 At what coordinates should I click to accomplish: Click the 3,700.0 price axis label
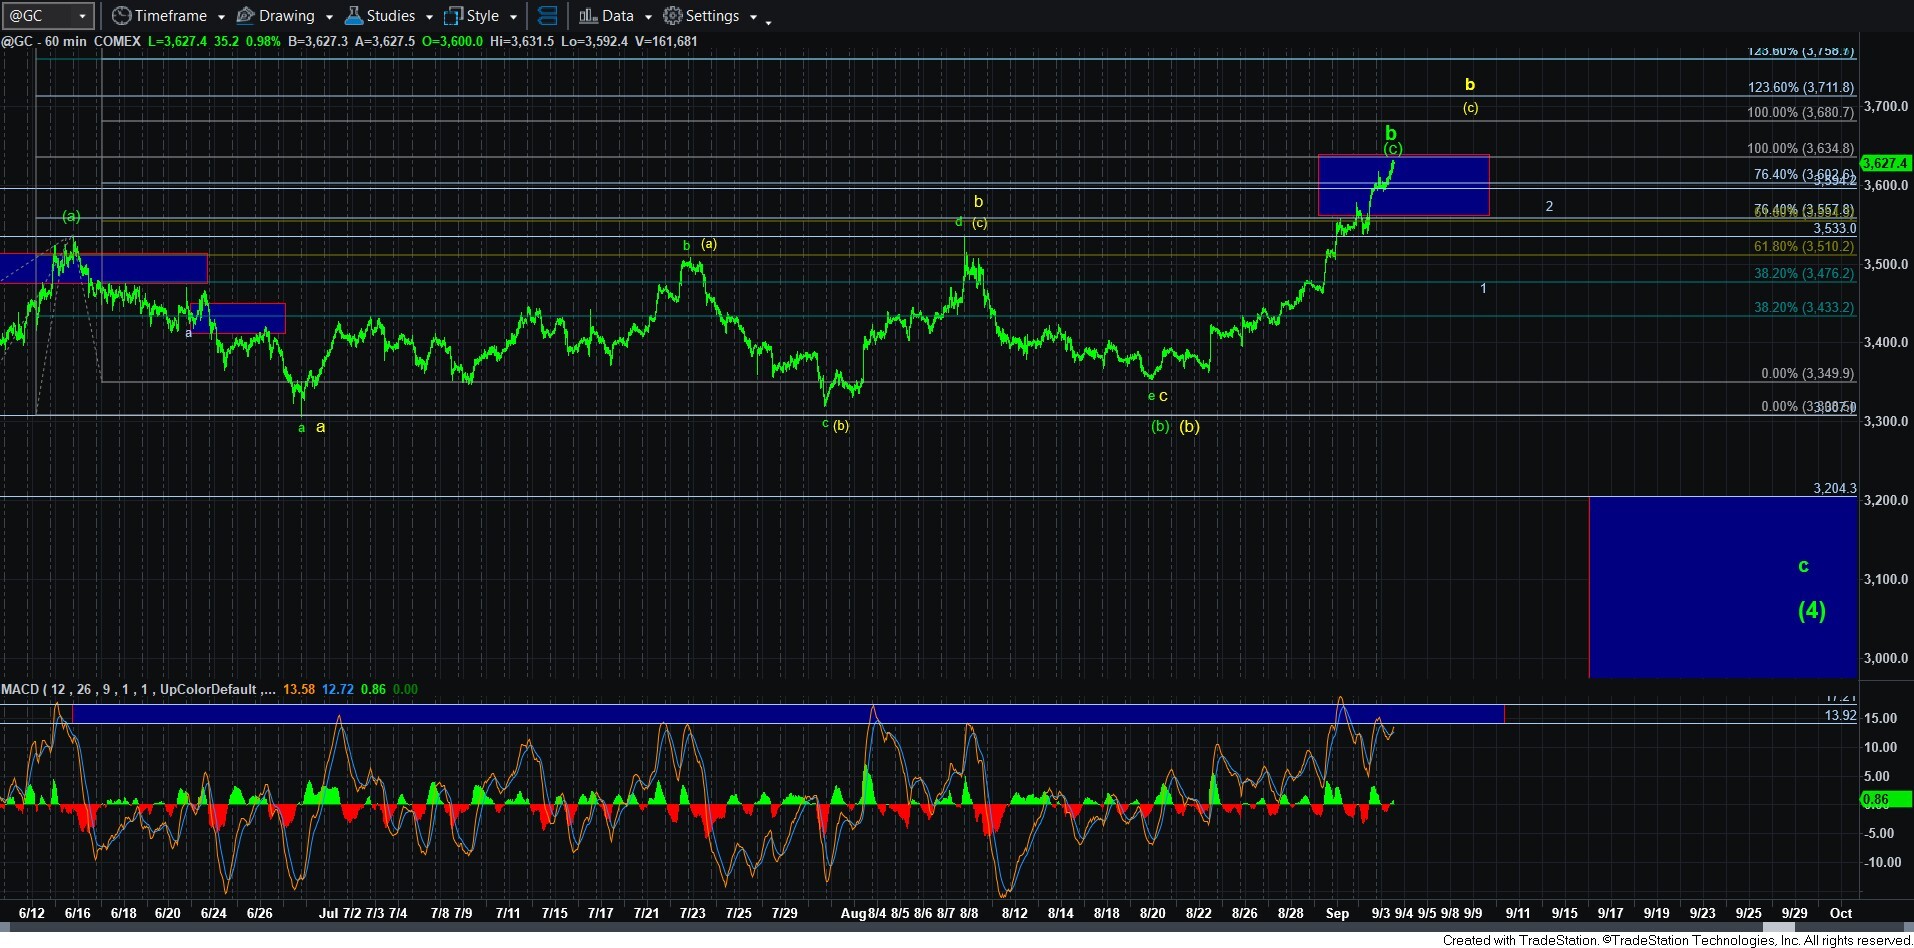click(x=1886, y=106)
